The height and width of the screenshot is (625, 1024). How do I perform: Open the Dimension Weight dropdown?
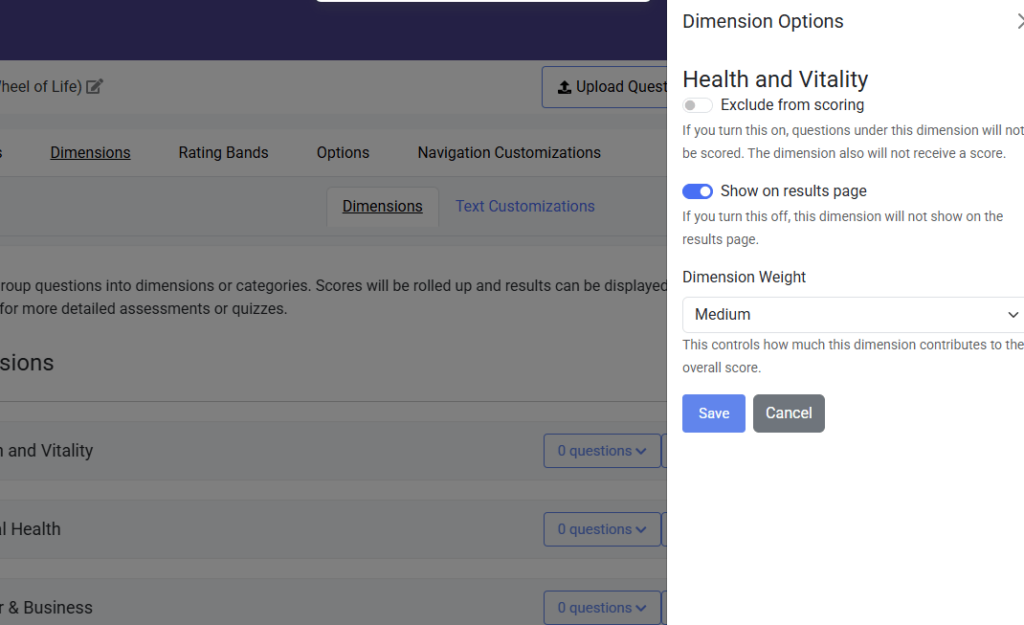tap(854, 314)
